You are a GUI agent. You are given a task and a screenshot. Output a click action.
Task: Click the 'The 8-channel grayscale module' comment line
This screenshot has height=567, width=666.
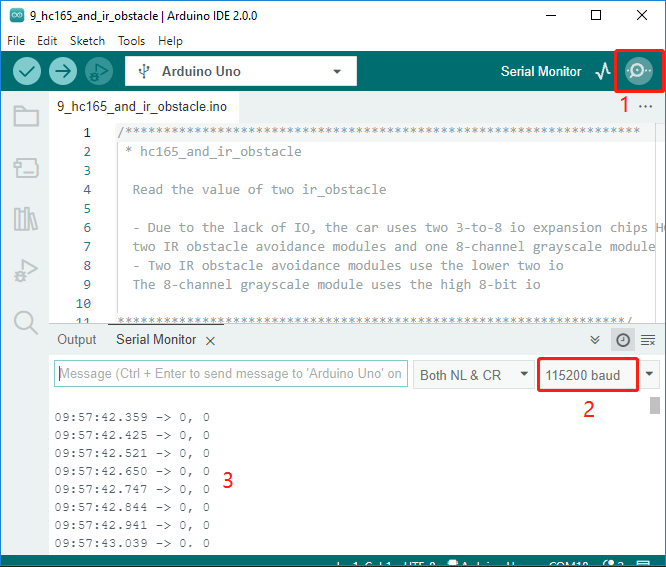click(336, 285)
